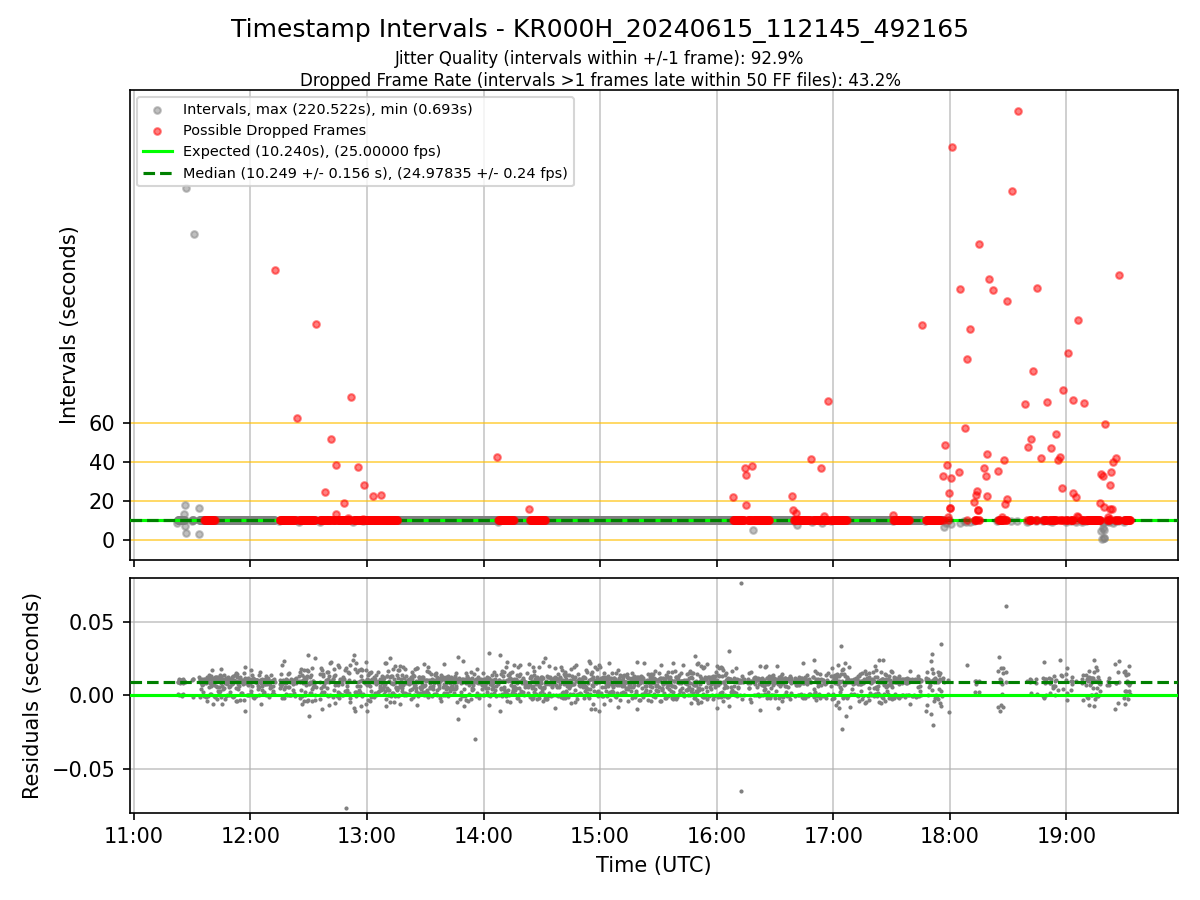
Task: Click the '0' tick label on the intervals y-axis
Action: [x=109, y=540]
